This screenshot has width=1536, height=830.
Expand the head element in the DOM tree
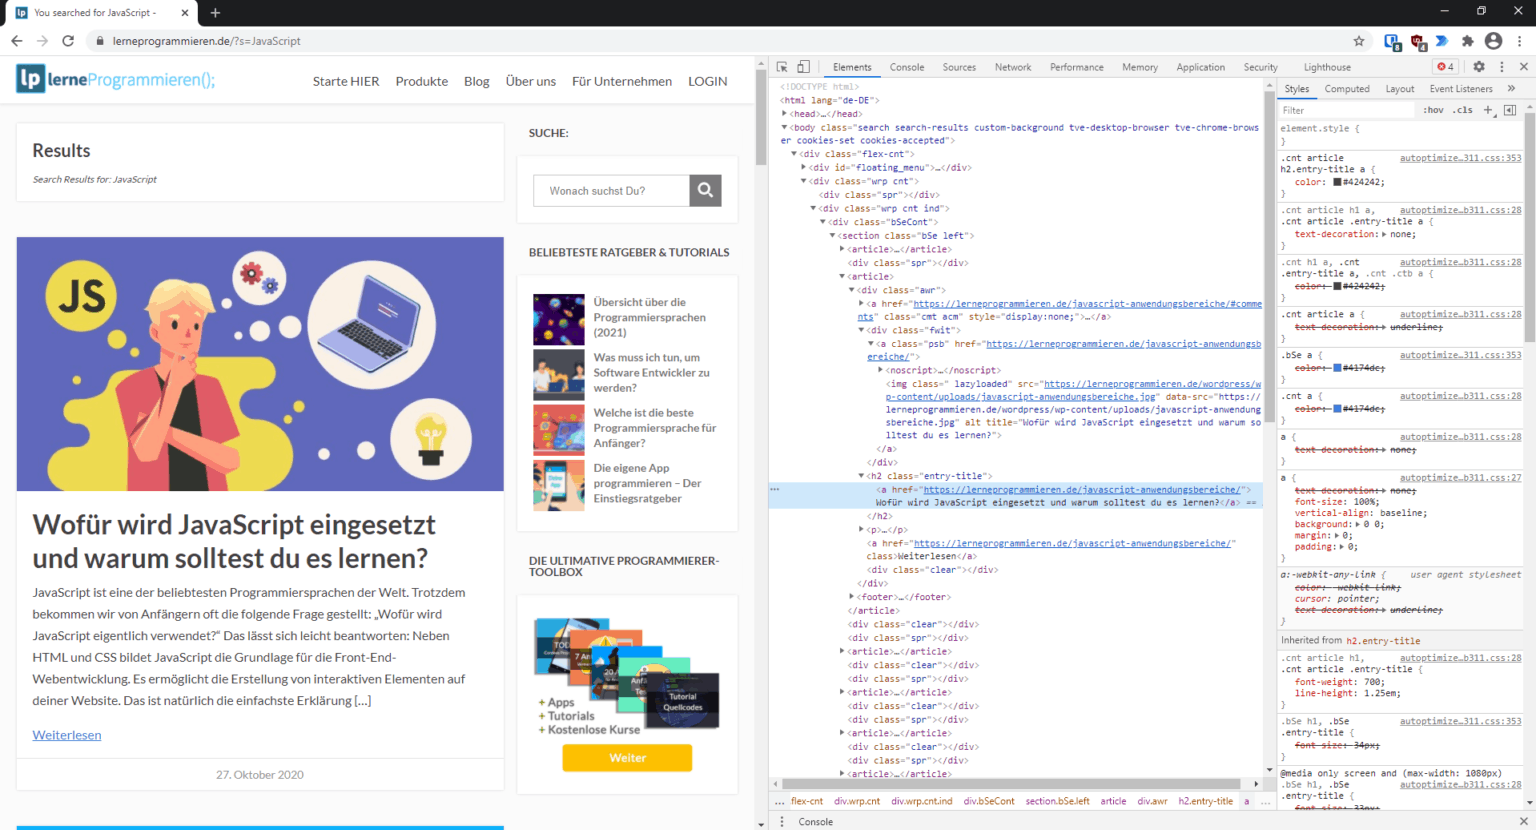coord(784,113)
